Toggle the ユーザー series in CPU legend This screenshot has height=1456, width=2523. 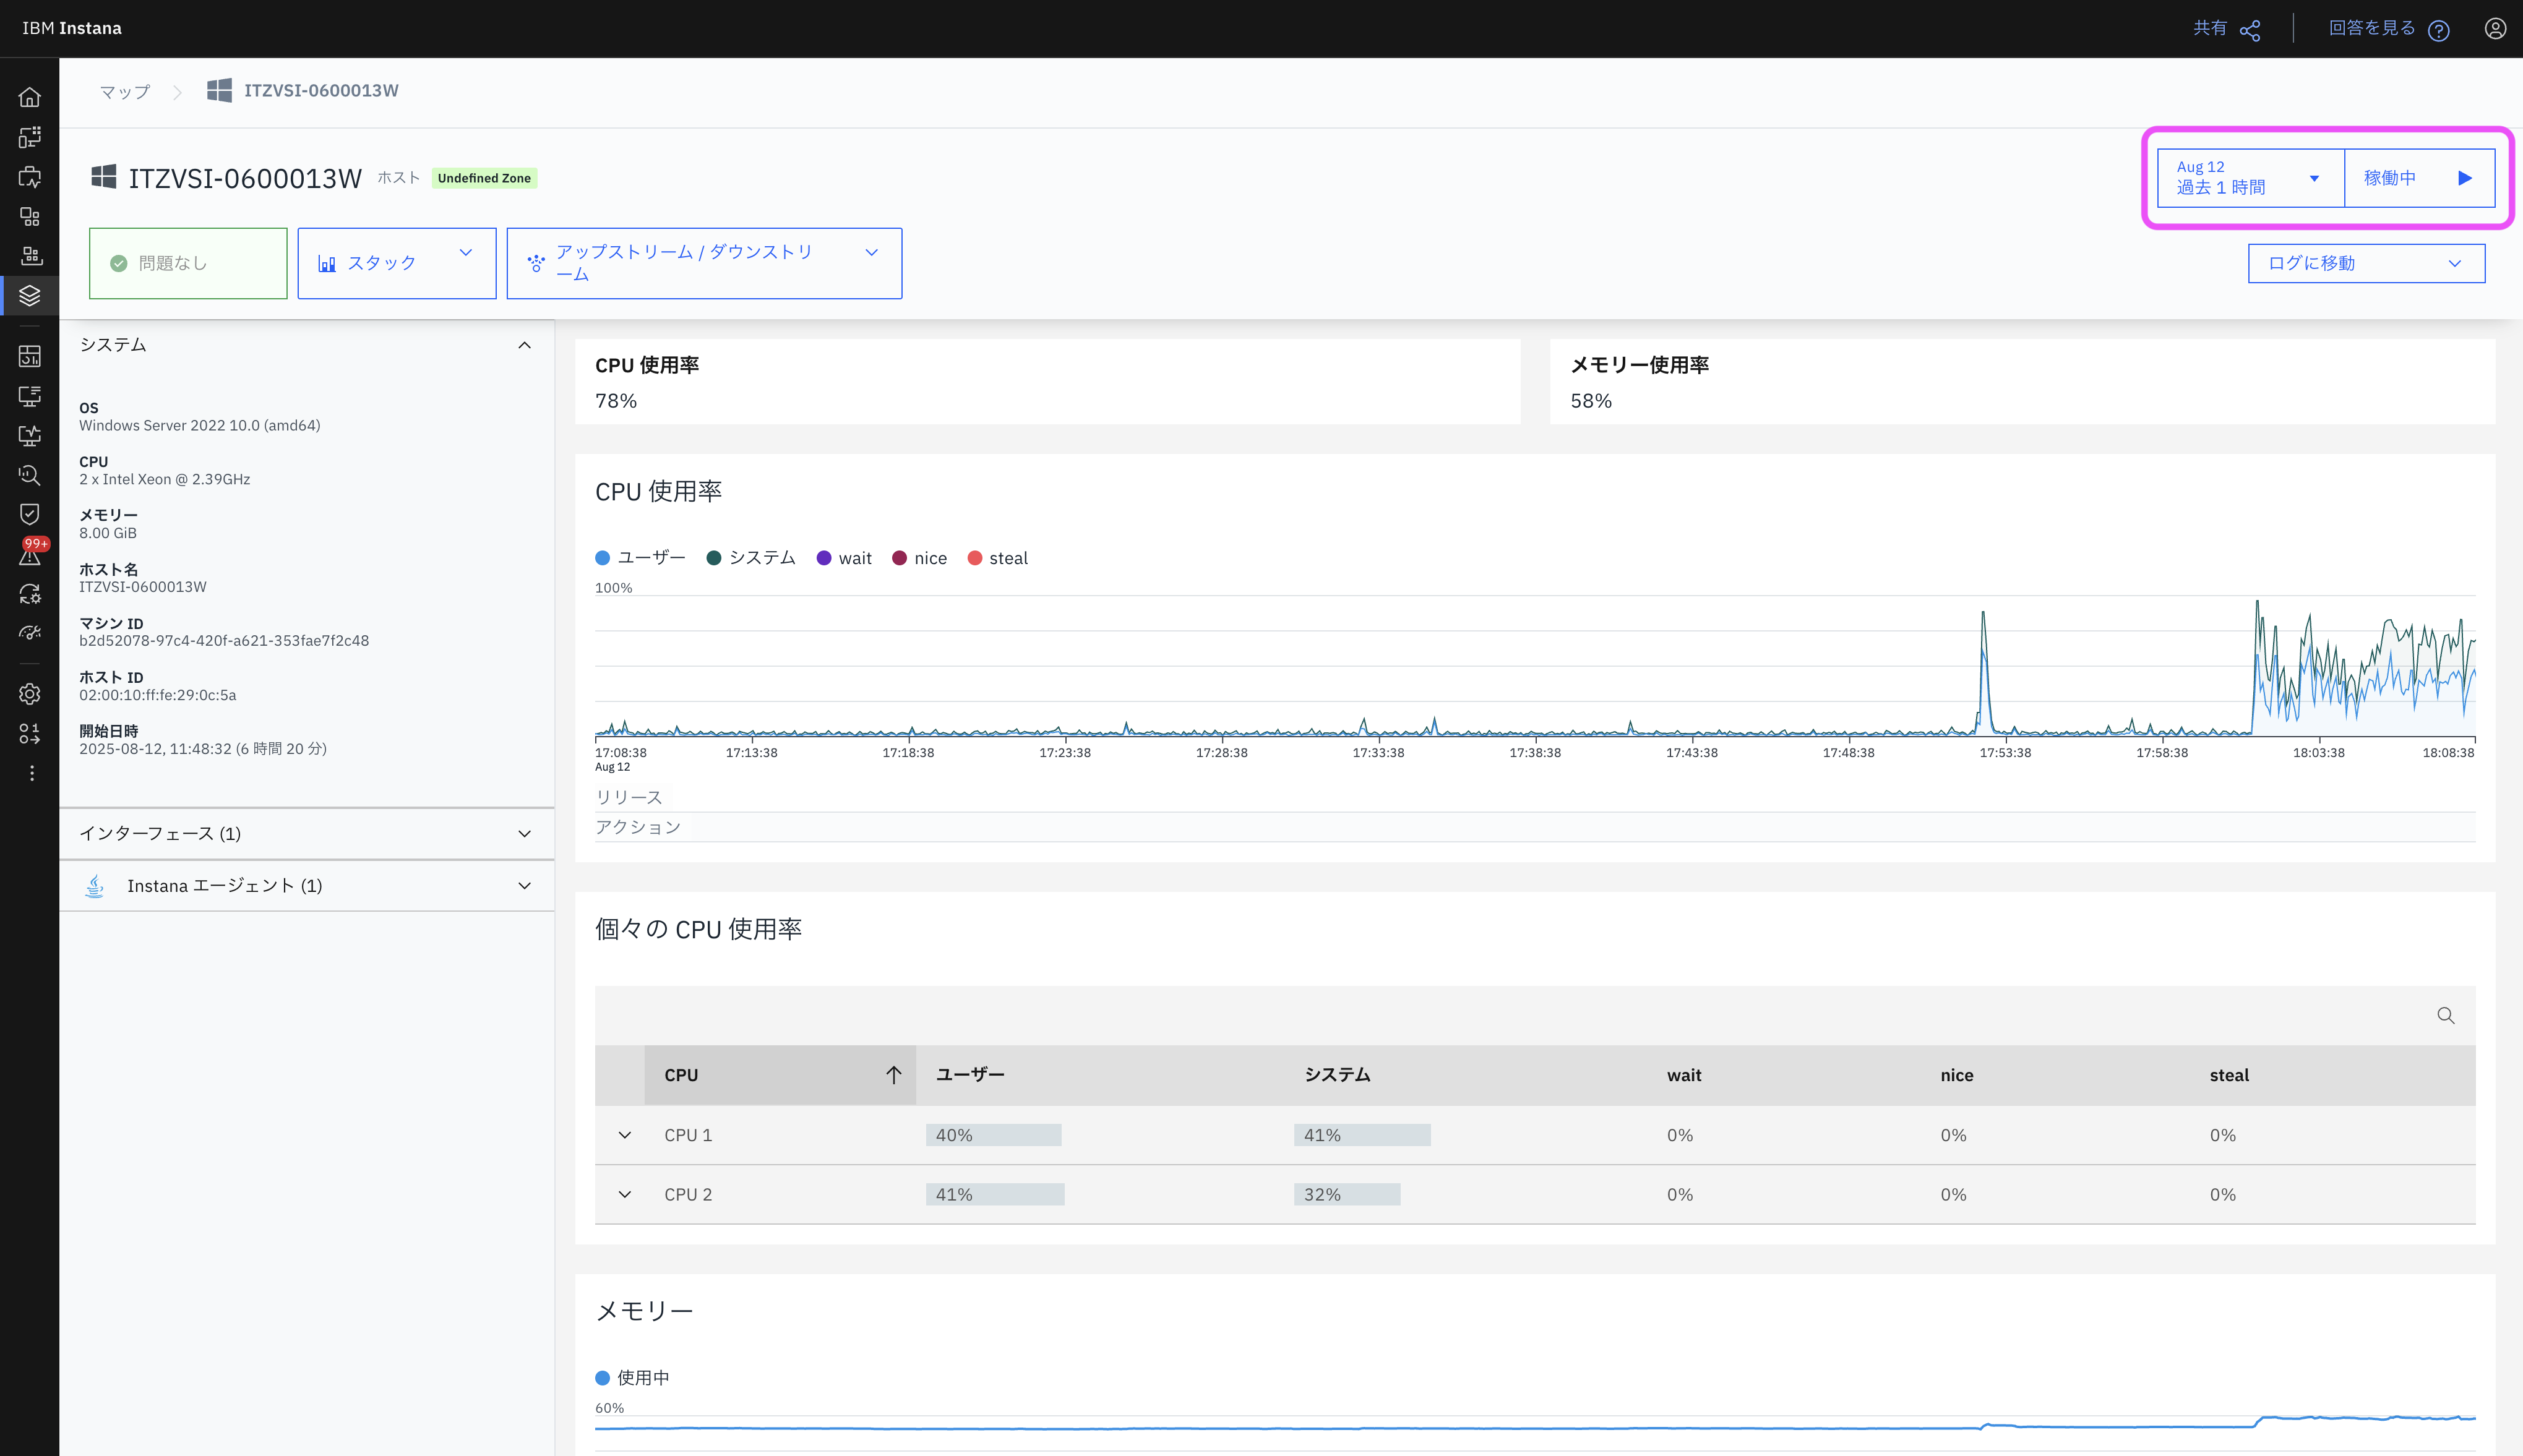pos(641,558)
